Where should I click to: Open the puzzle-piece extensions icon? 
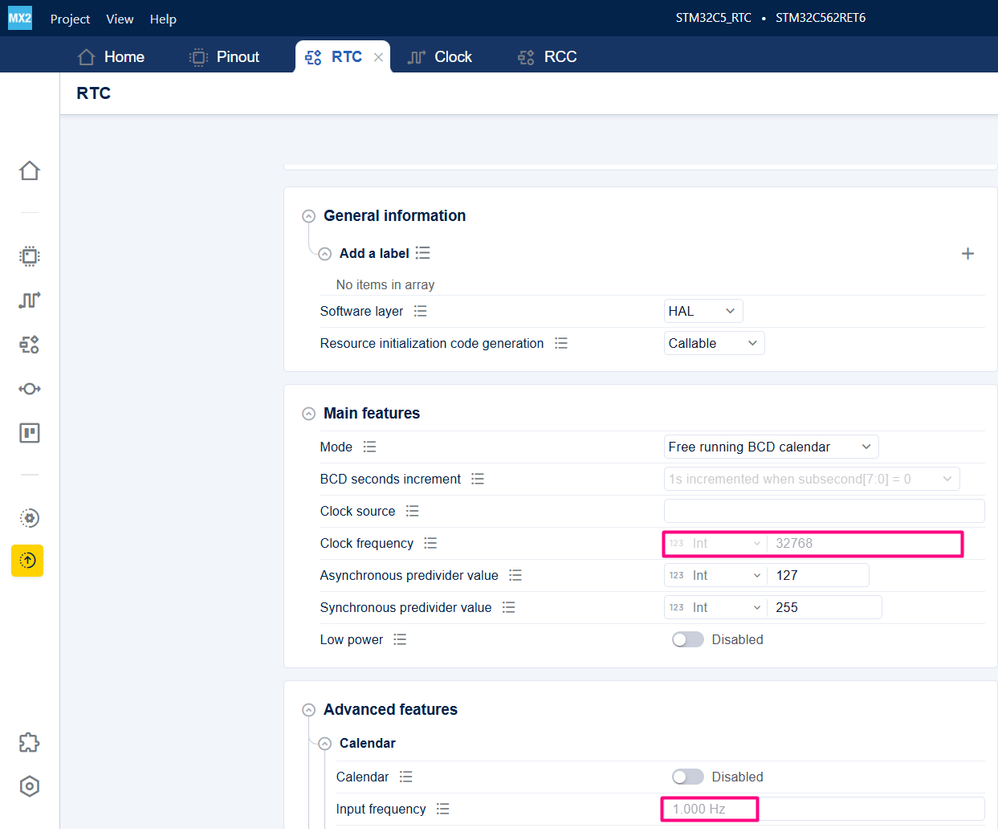pyautogui.click(x=29, y=742)
